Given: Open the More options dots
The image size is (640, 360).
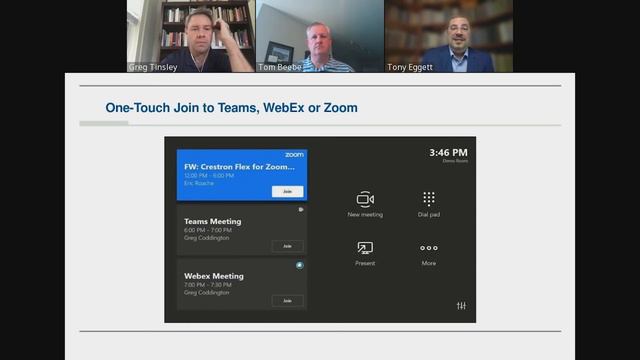Looking at the screenshot, I should (x=429, y=248).
